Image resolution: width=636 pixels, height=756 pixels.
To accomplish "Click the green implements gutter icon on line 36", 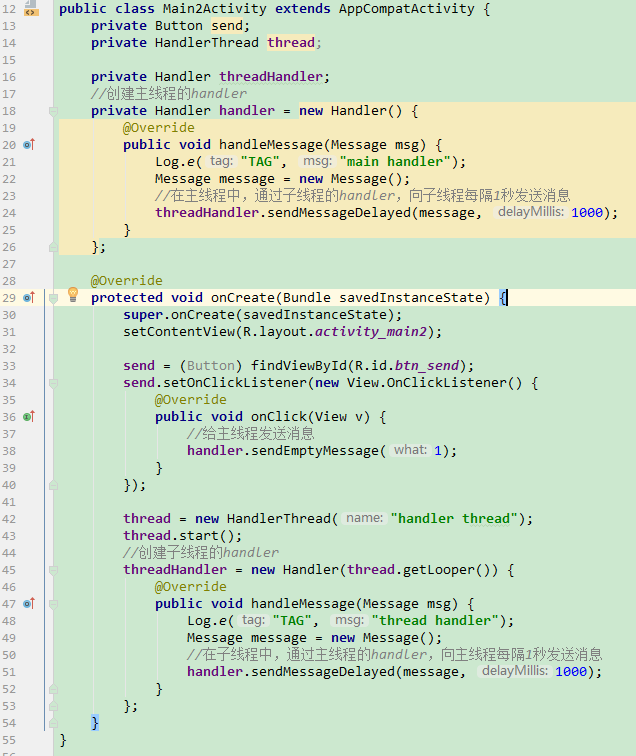I will [x=29, y=417].
